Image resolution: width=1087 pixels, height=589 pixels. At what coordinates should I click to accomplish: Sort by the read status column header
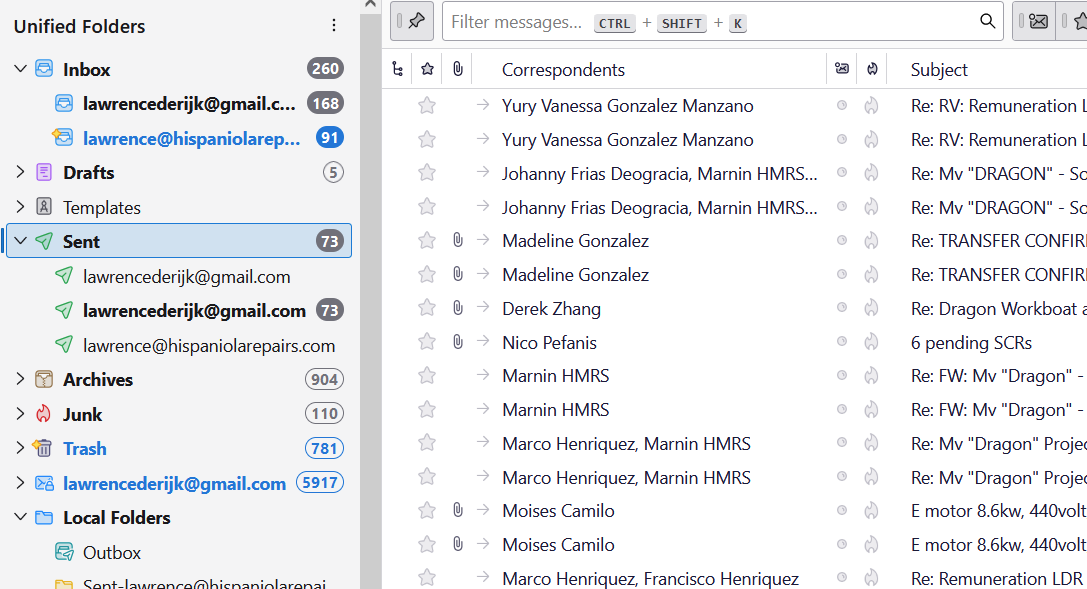coord(842,69)
